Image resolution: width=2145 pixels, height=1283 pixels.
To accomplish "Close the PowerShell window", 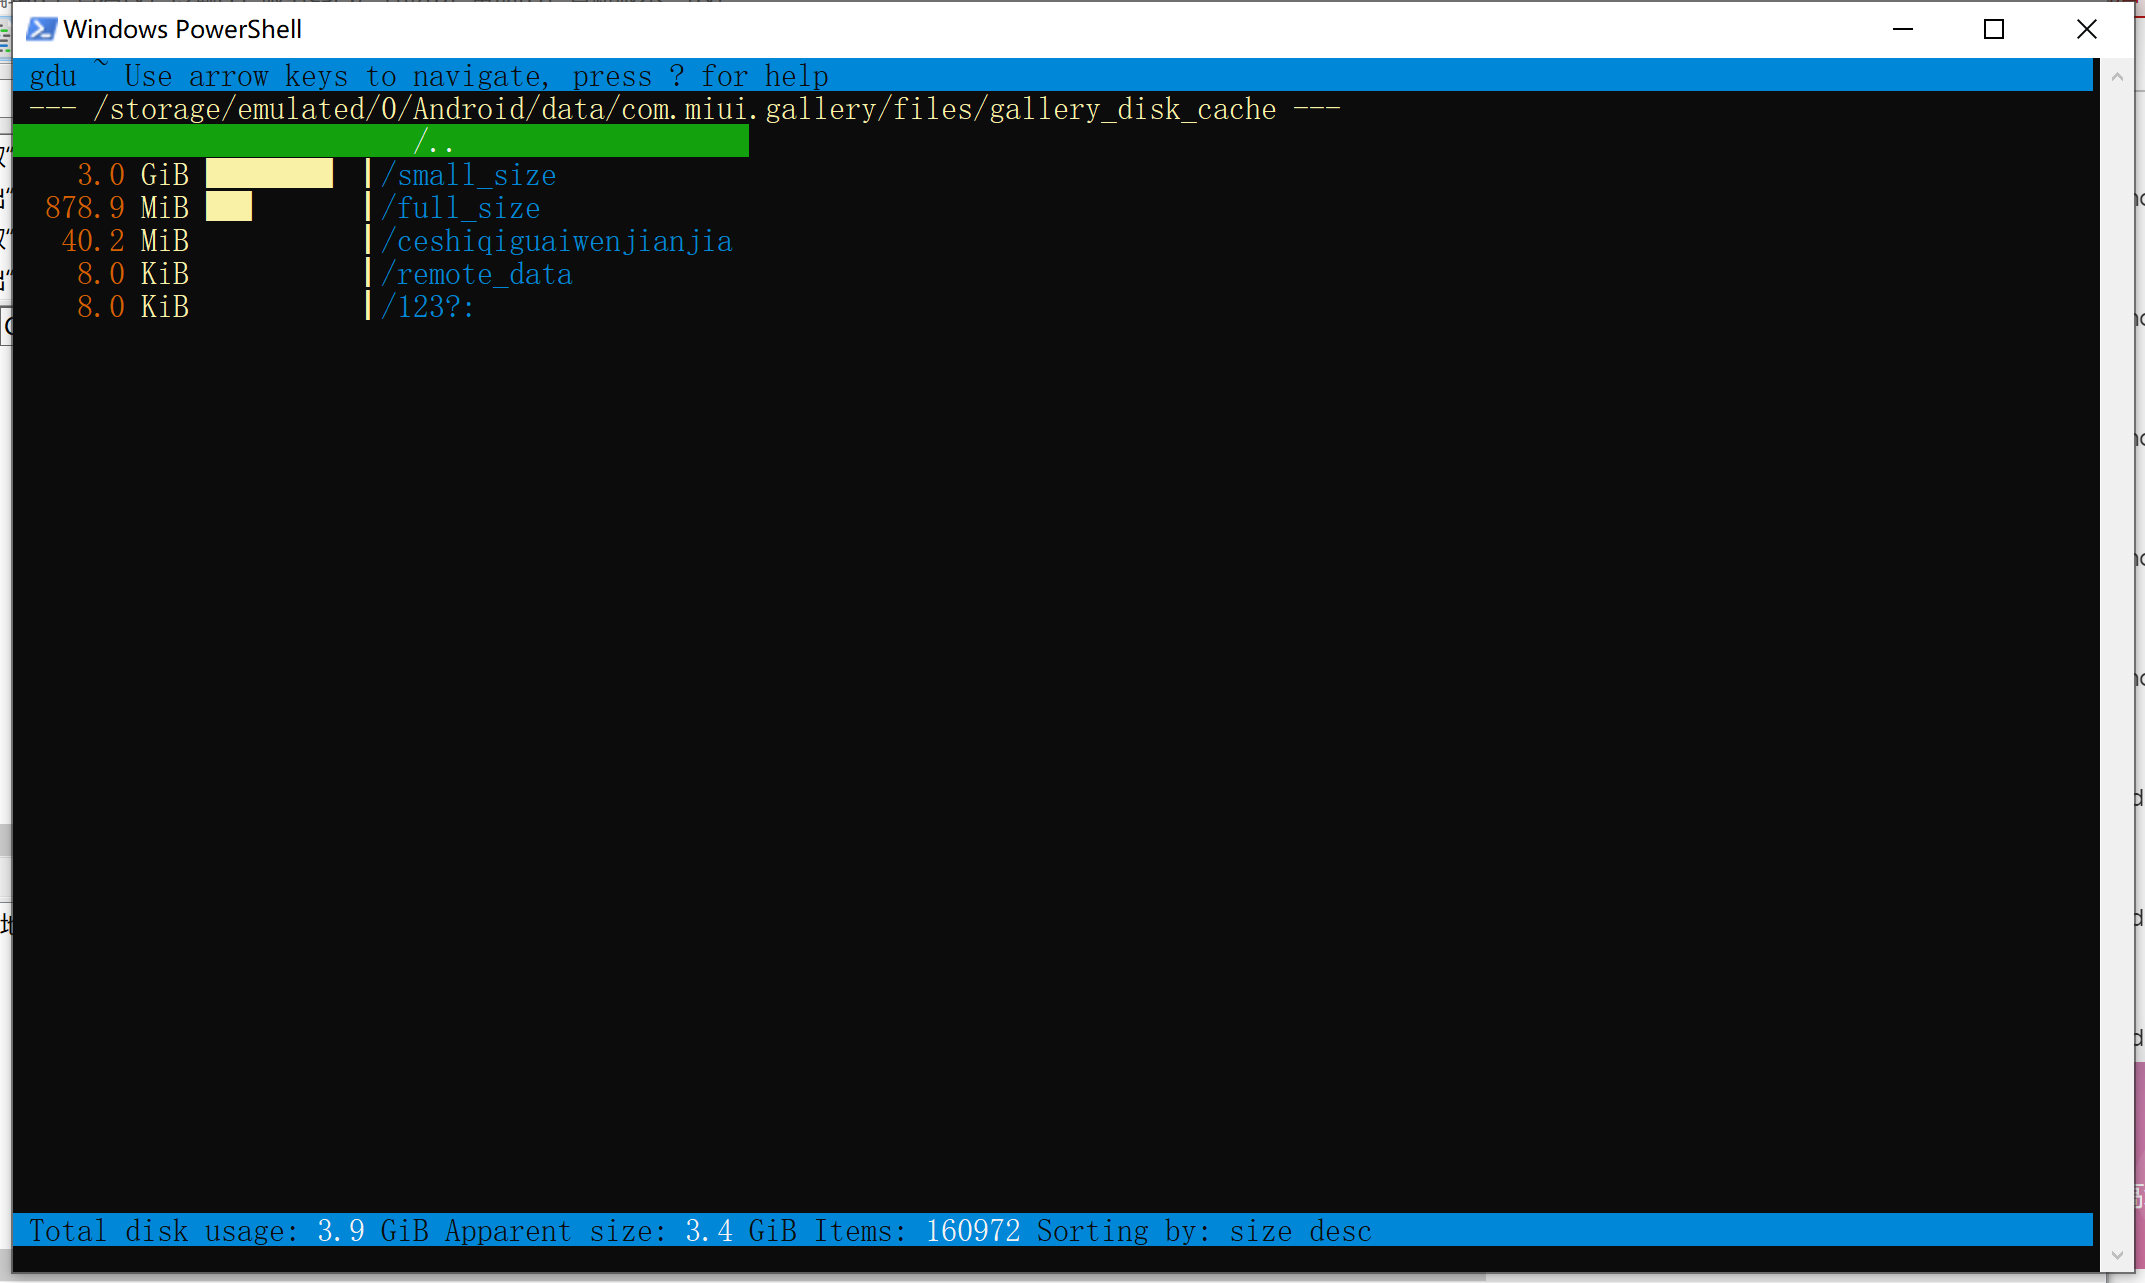I will pyautogui.click(x=2086, y=29).
